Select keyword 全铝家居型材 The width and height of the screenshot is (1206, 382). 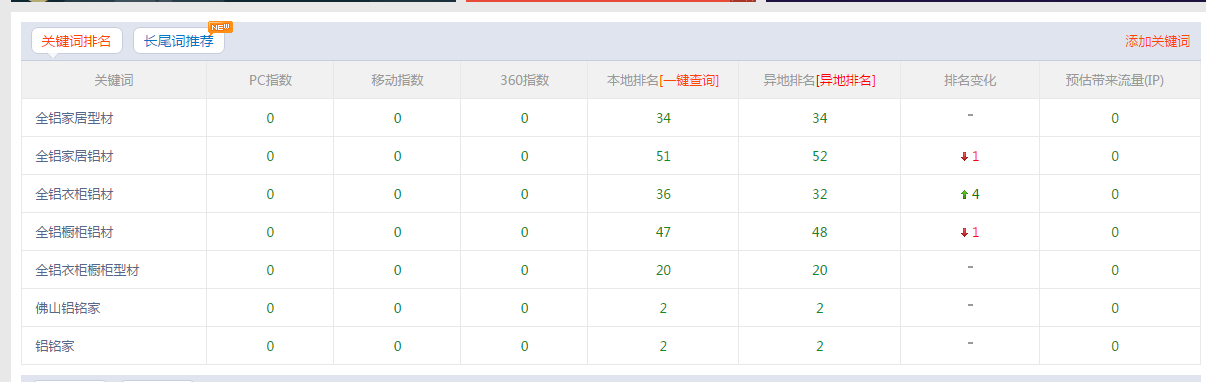click(x=75, y=118)
